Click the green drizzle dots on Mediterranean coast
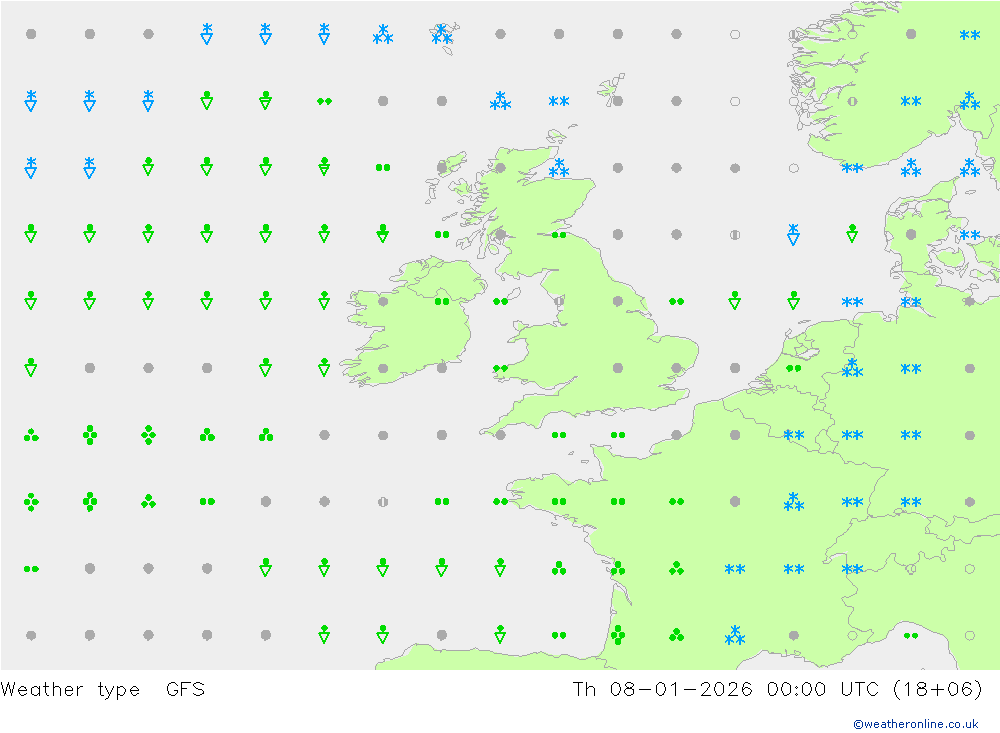The image size is (1000, 733). point(911,635)
